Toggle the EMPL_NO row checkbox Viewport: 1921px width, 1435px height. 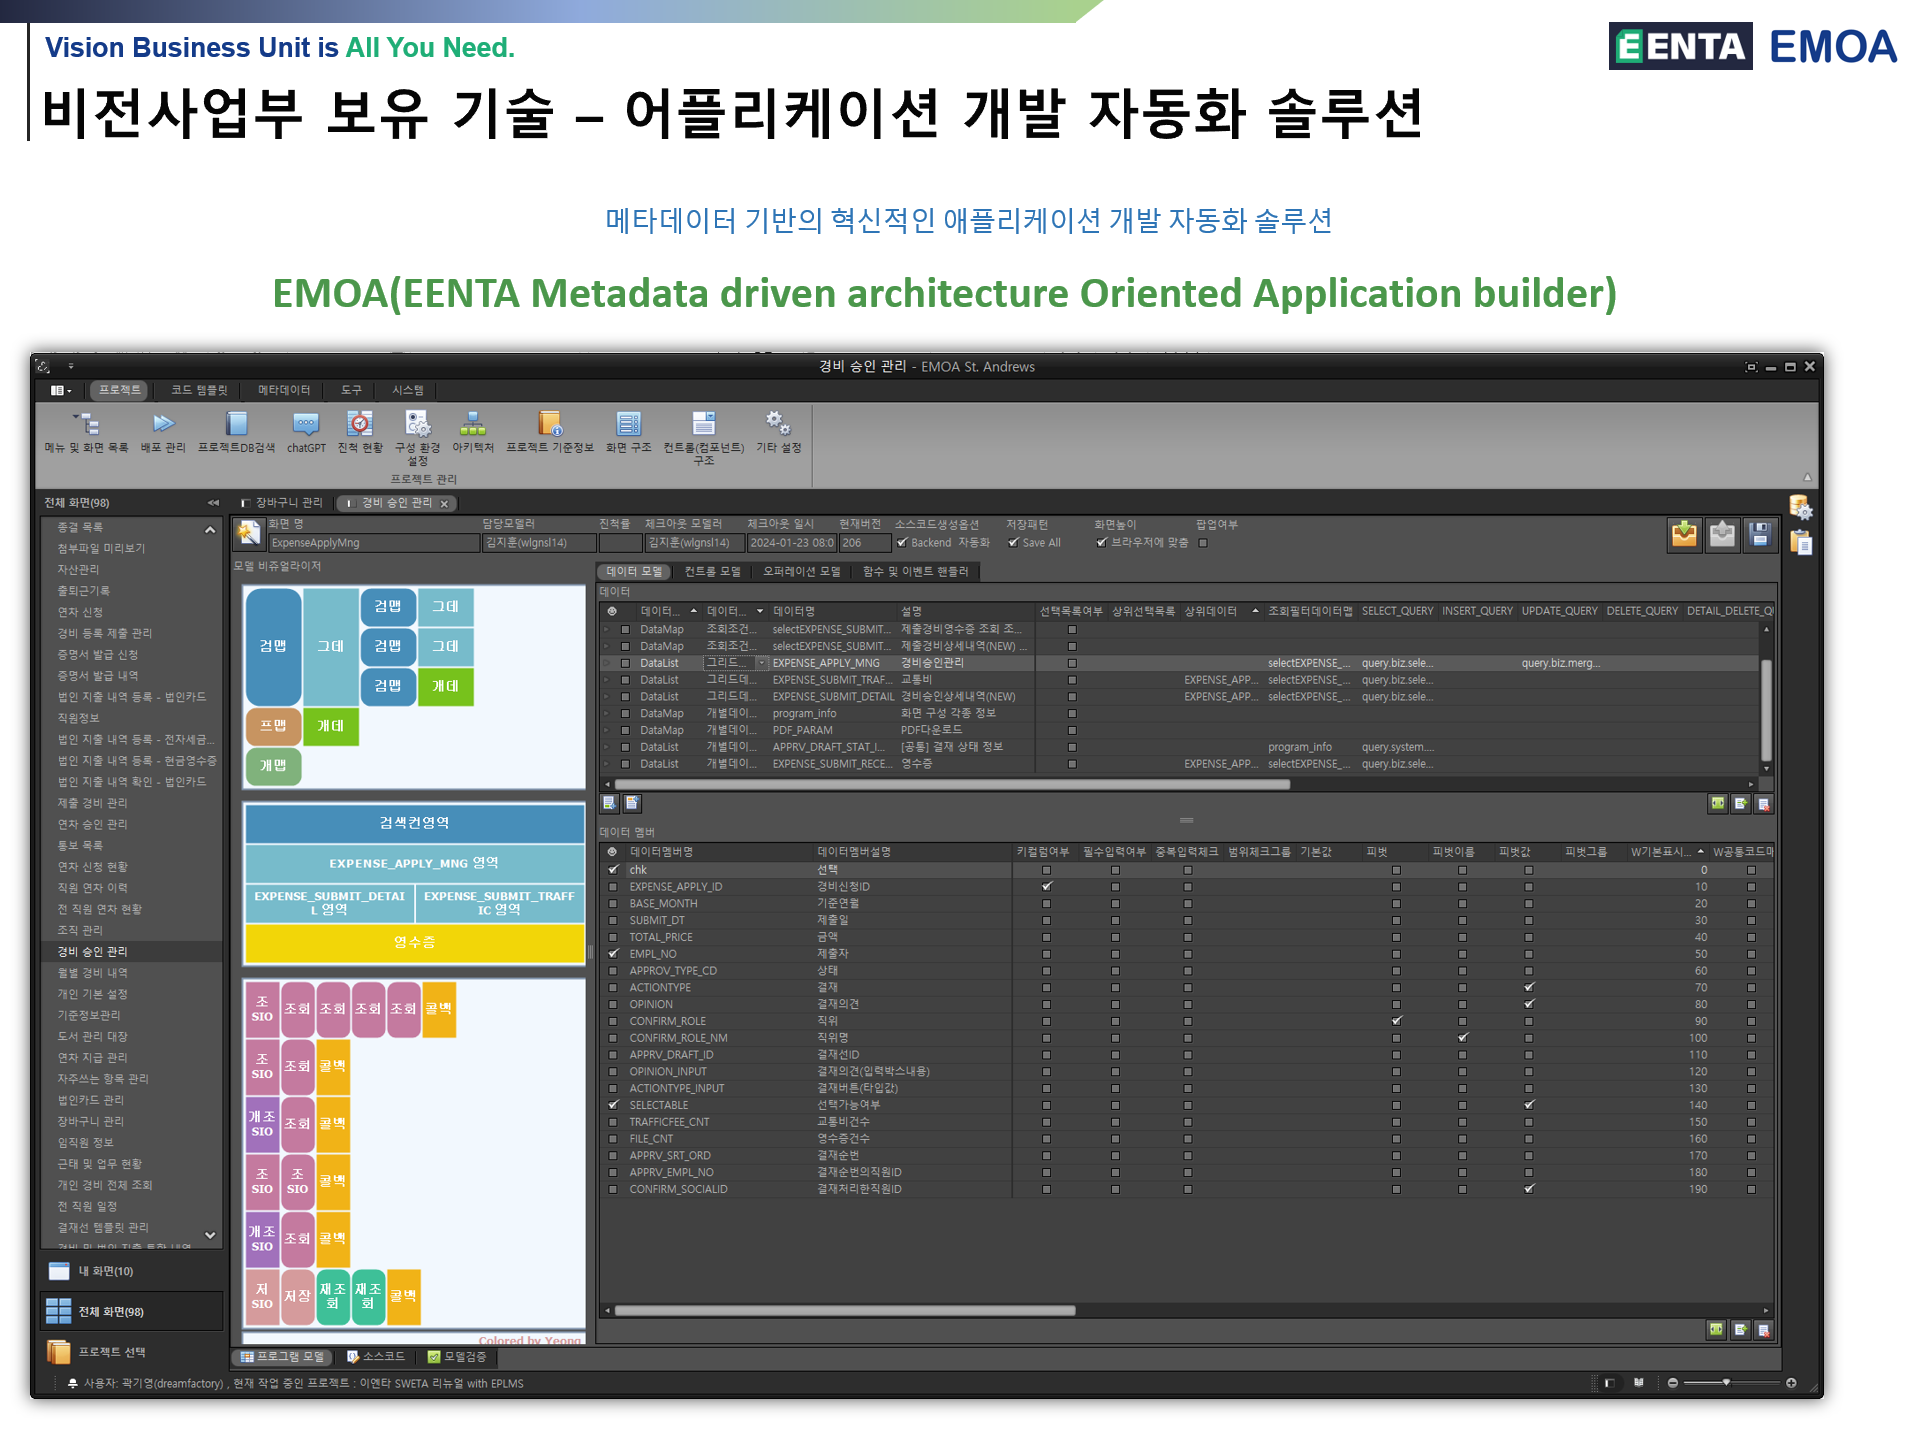point(613,954)
